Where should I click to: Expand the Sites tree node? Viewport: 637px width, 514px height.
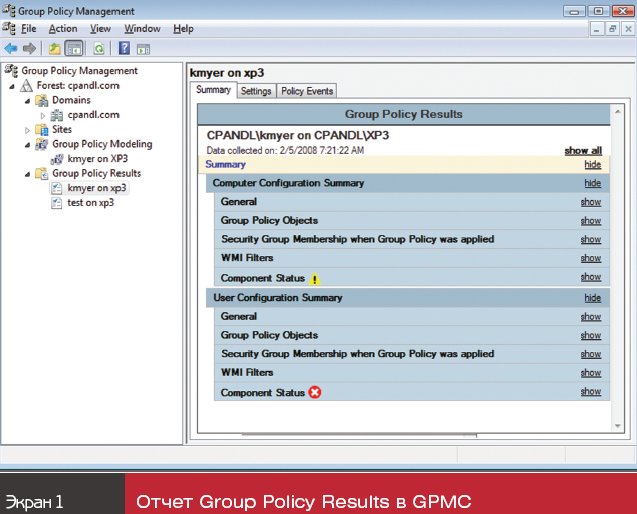coord(27,130)
